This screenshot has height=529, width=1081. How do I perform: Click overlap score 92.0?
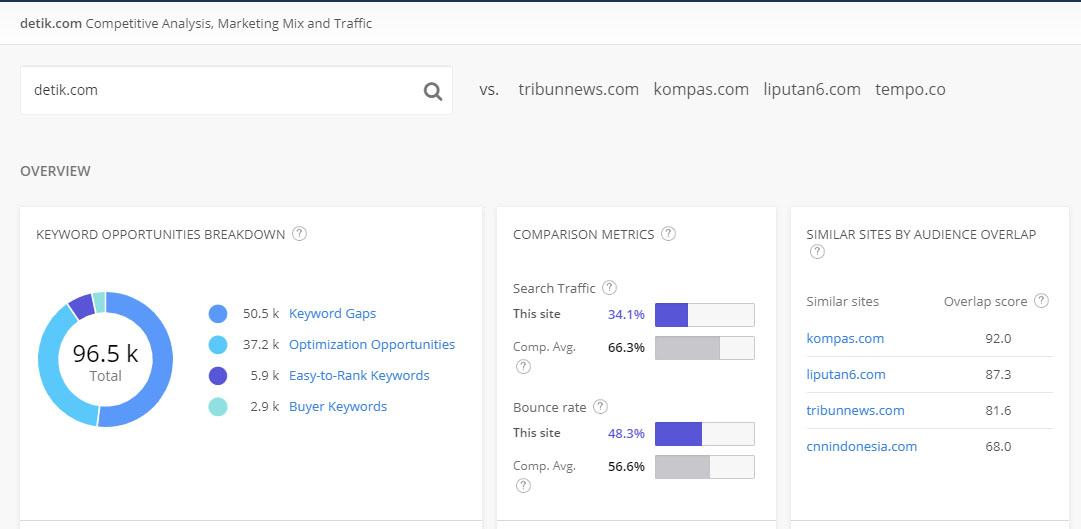point(998,339)
